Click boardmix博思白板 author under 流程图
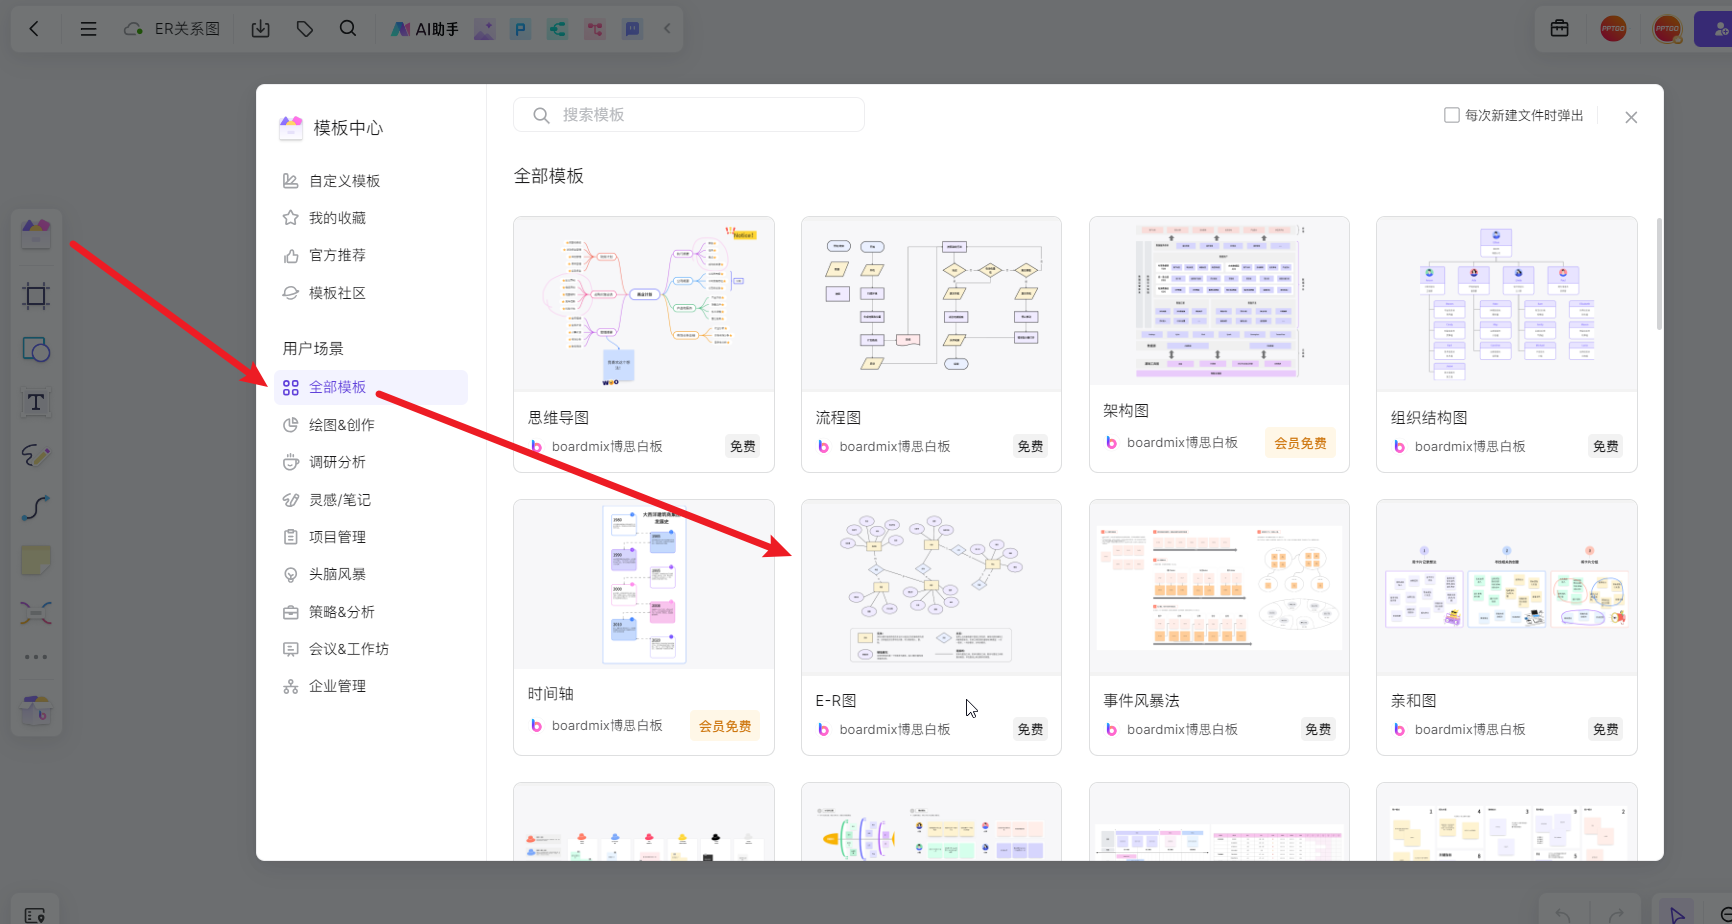 [x=895, y=447]
